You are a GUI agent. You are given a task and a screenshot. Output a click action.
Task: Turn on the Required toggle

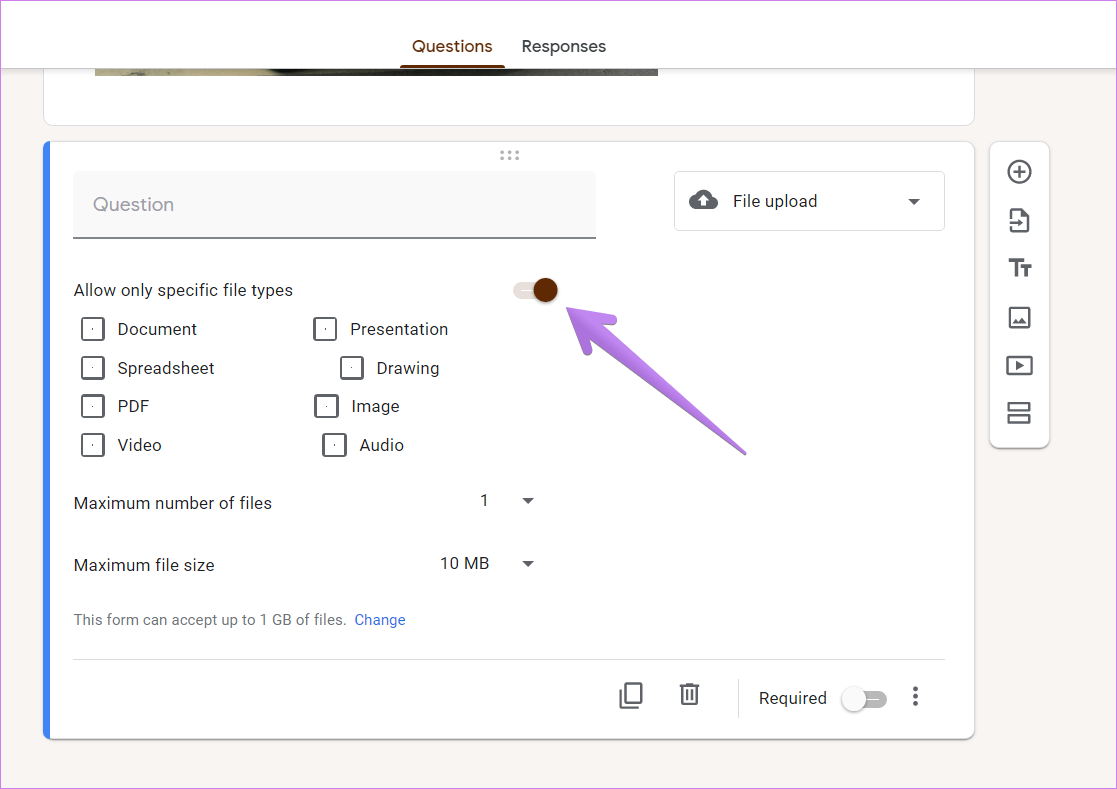(864, 699)
